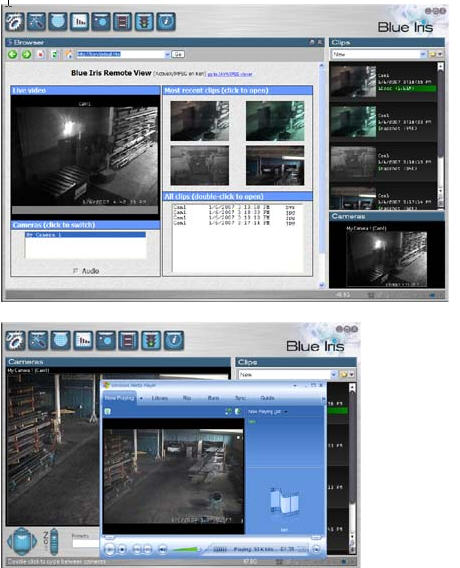Open gear options icon above Browser panel
This screenshot has width=460, height=568.
pyautogui.click(x=15, y=21)
